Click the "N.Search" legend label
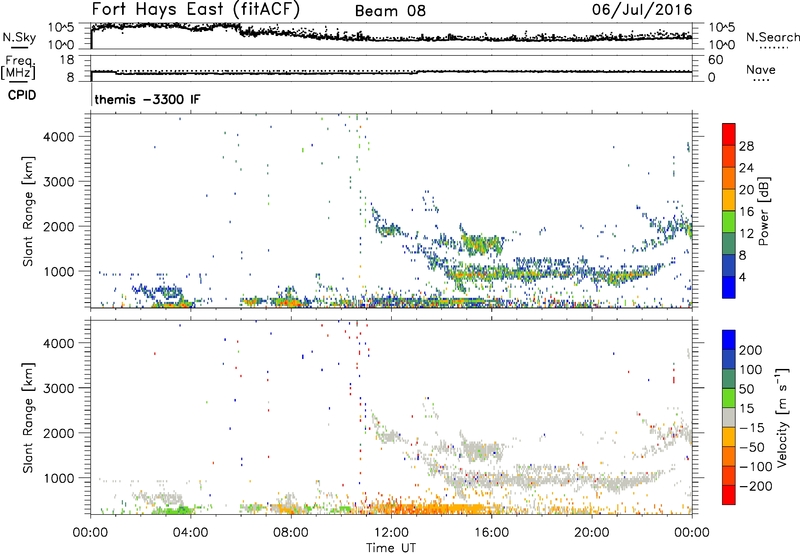Image resolution: width=800 pixels, height=554 pixels. click(x=772, y=37)
